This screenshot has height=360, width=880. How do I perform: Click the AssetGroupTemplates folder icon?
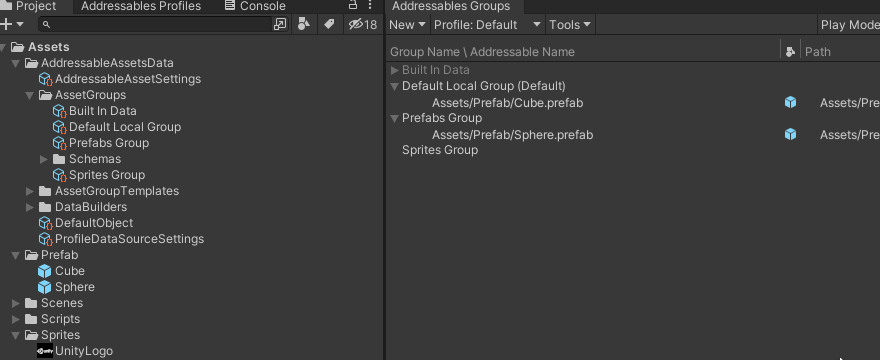click(45, 191)
